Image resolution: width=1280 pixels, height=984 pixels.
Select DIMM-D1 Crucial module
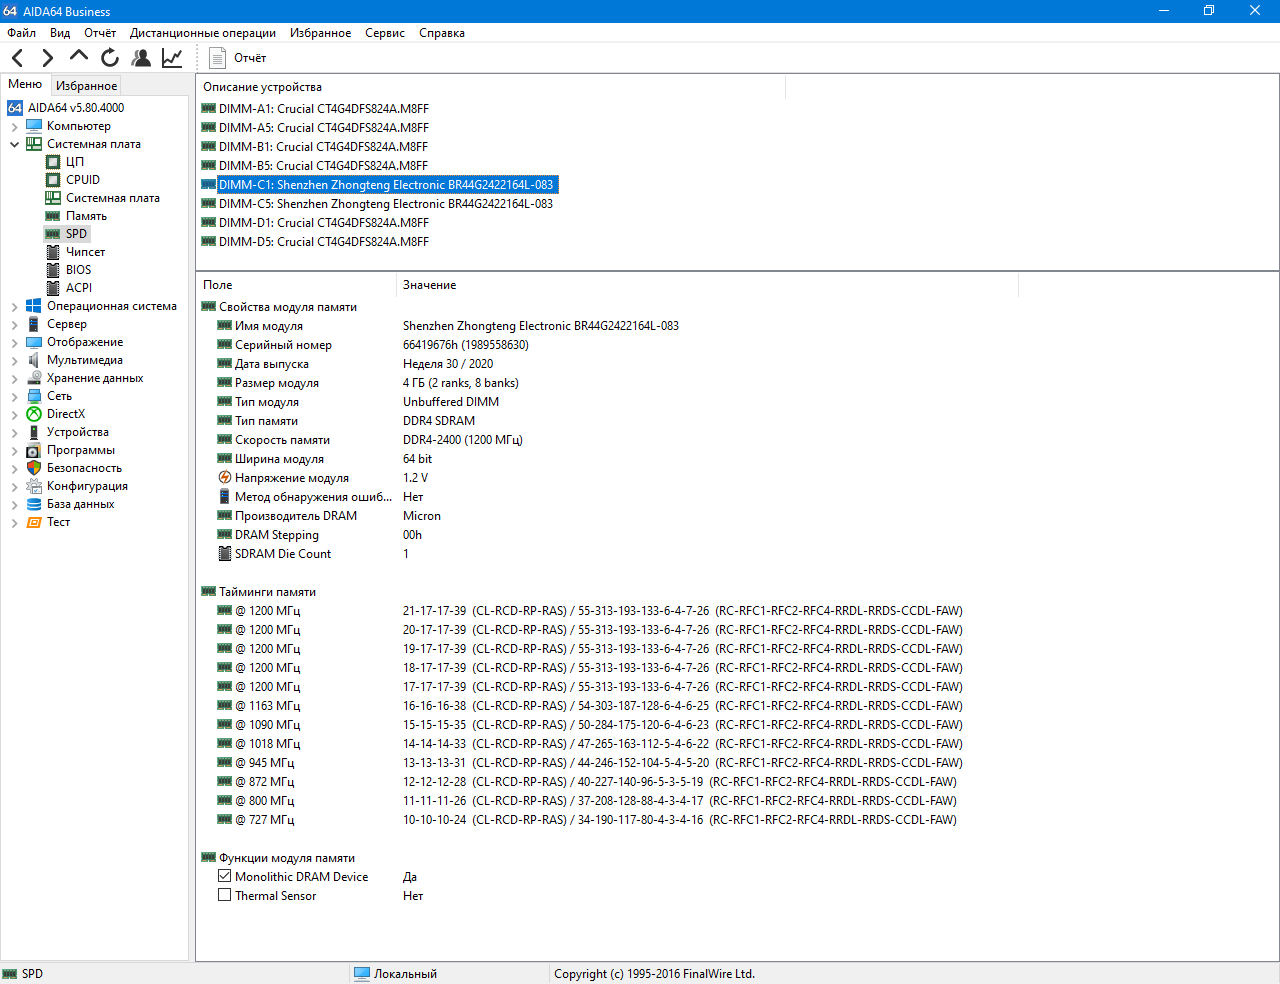point(324,223)
